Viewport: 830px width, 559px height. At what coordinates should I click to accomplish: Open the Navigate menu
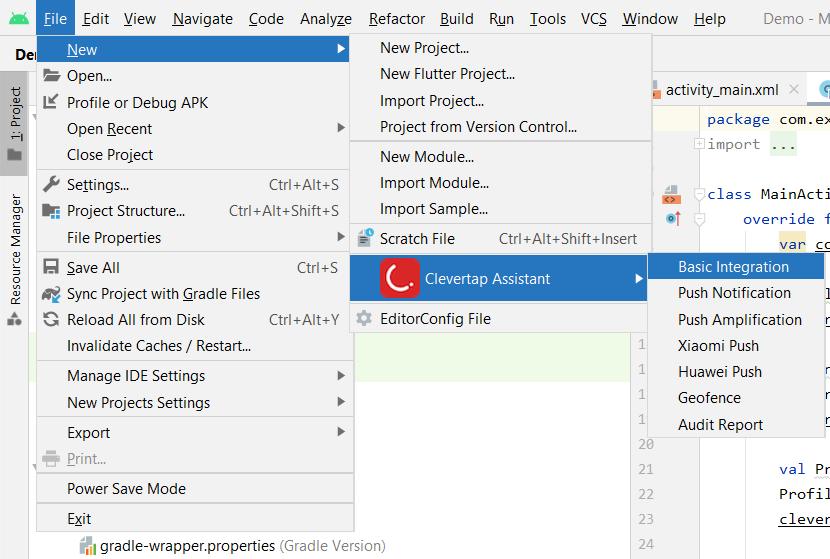pos(203,19)
